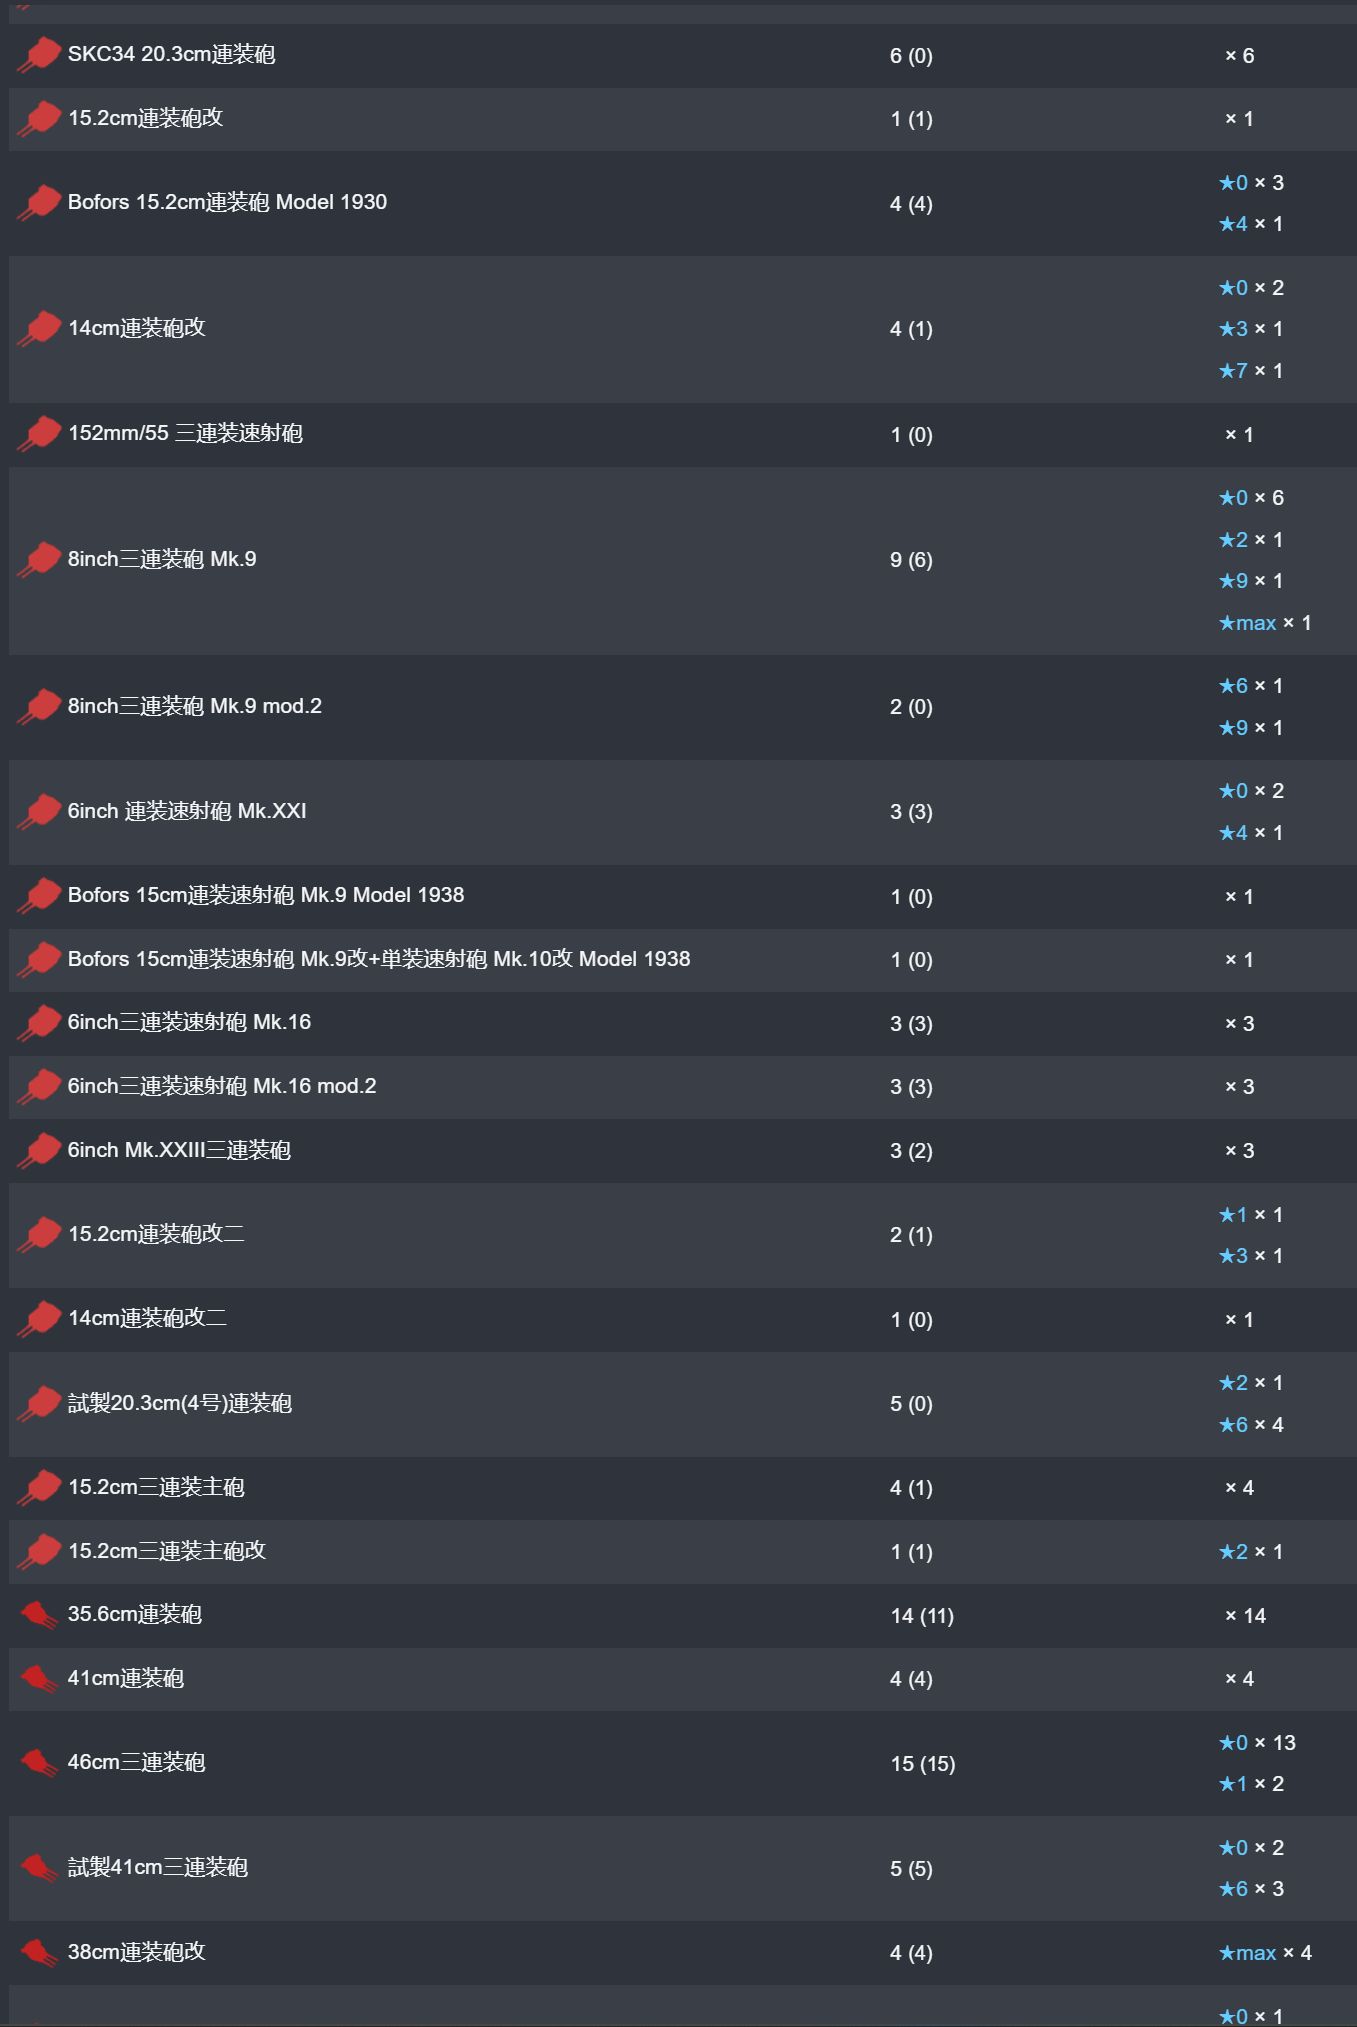Select the 15 (15) count for 46cm三連装砲
1357x2027 pixels.
(922, 1764)
